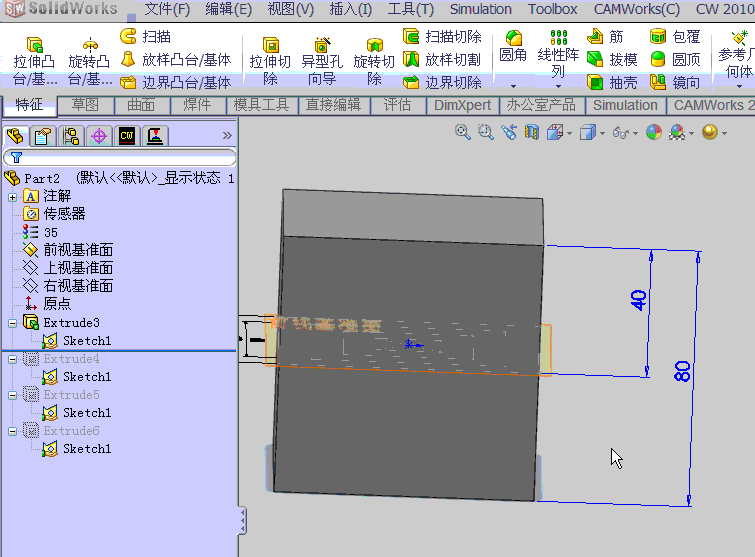755x557 pixels.
Task: Click Zoom to Area in view toolbar
Action: [486, 132]
